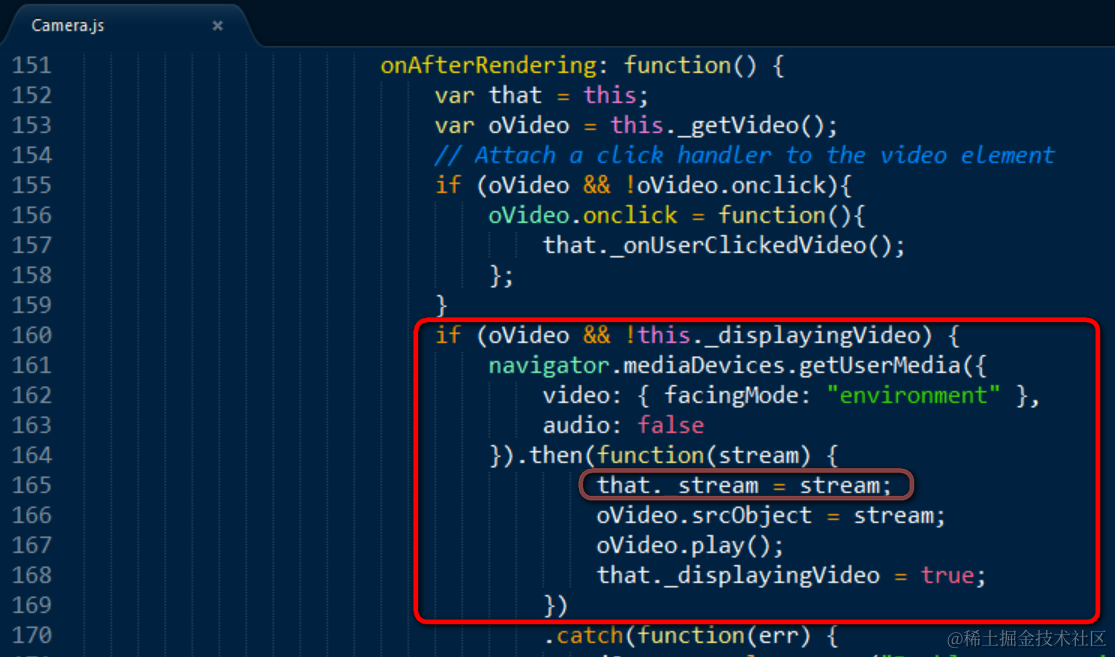This screenshot has height=657, width=1115.
Task: Click 'that. stream = stream;' statement
Action: pyautogui.click(x=744, y=486)
